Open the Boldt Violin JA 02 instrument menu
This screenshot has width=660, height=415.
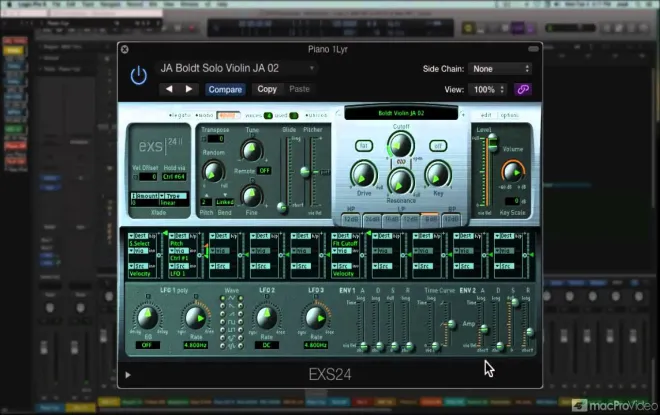[401, 113]
